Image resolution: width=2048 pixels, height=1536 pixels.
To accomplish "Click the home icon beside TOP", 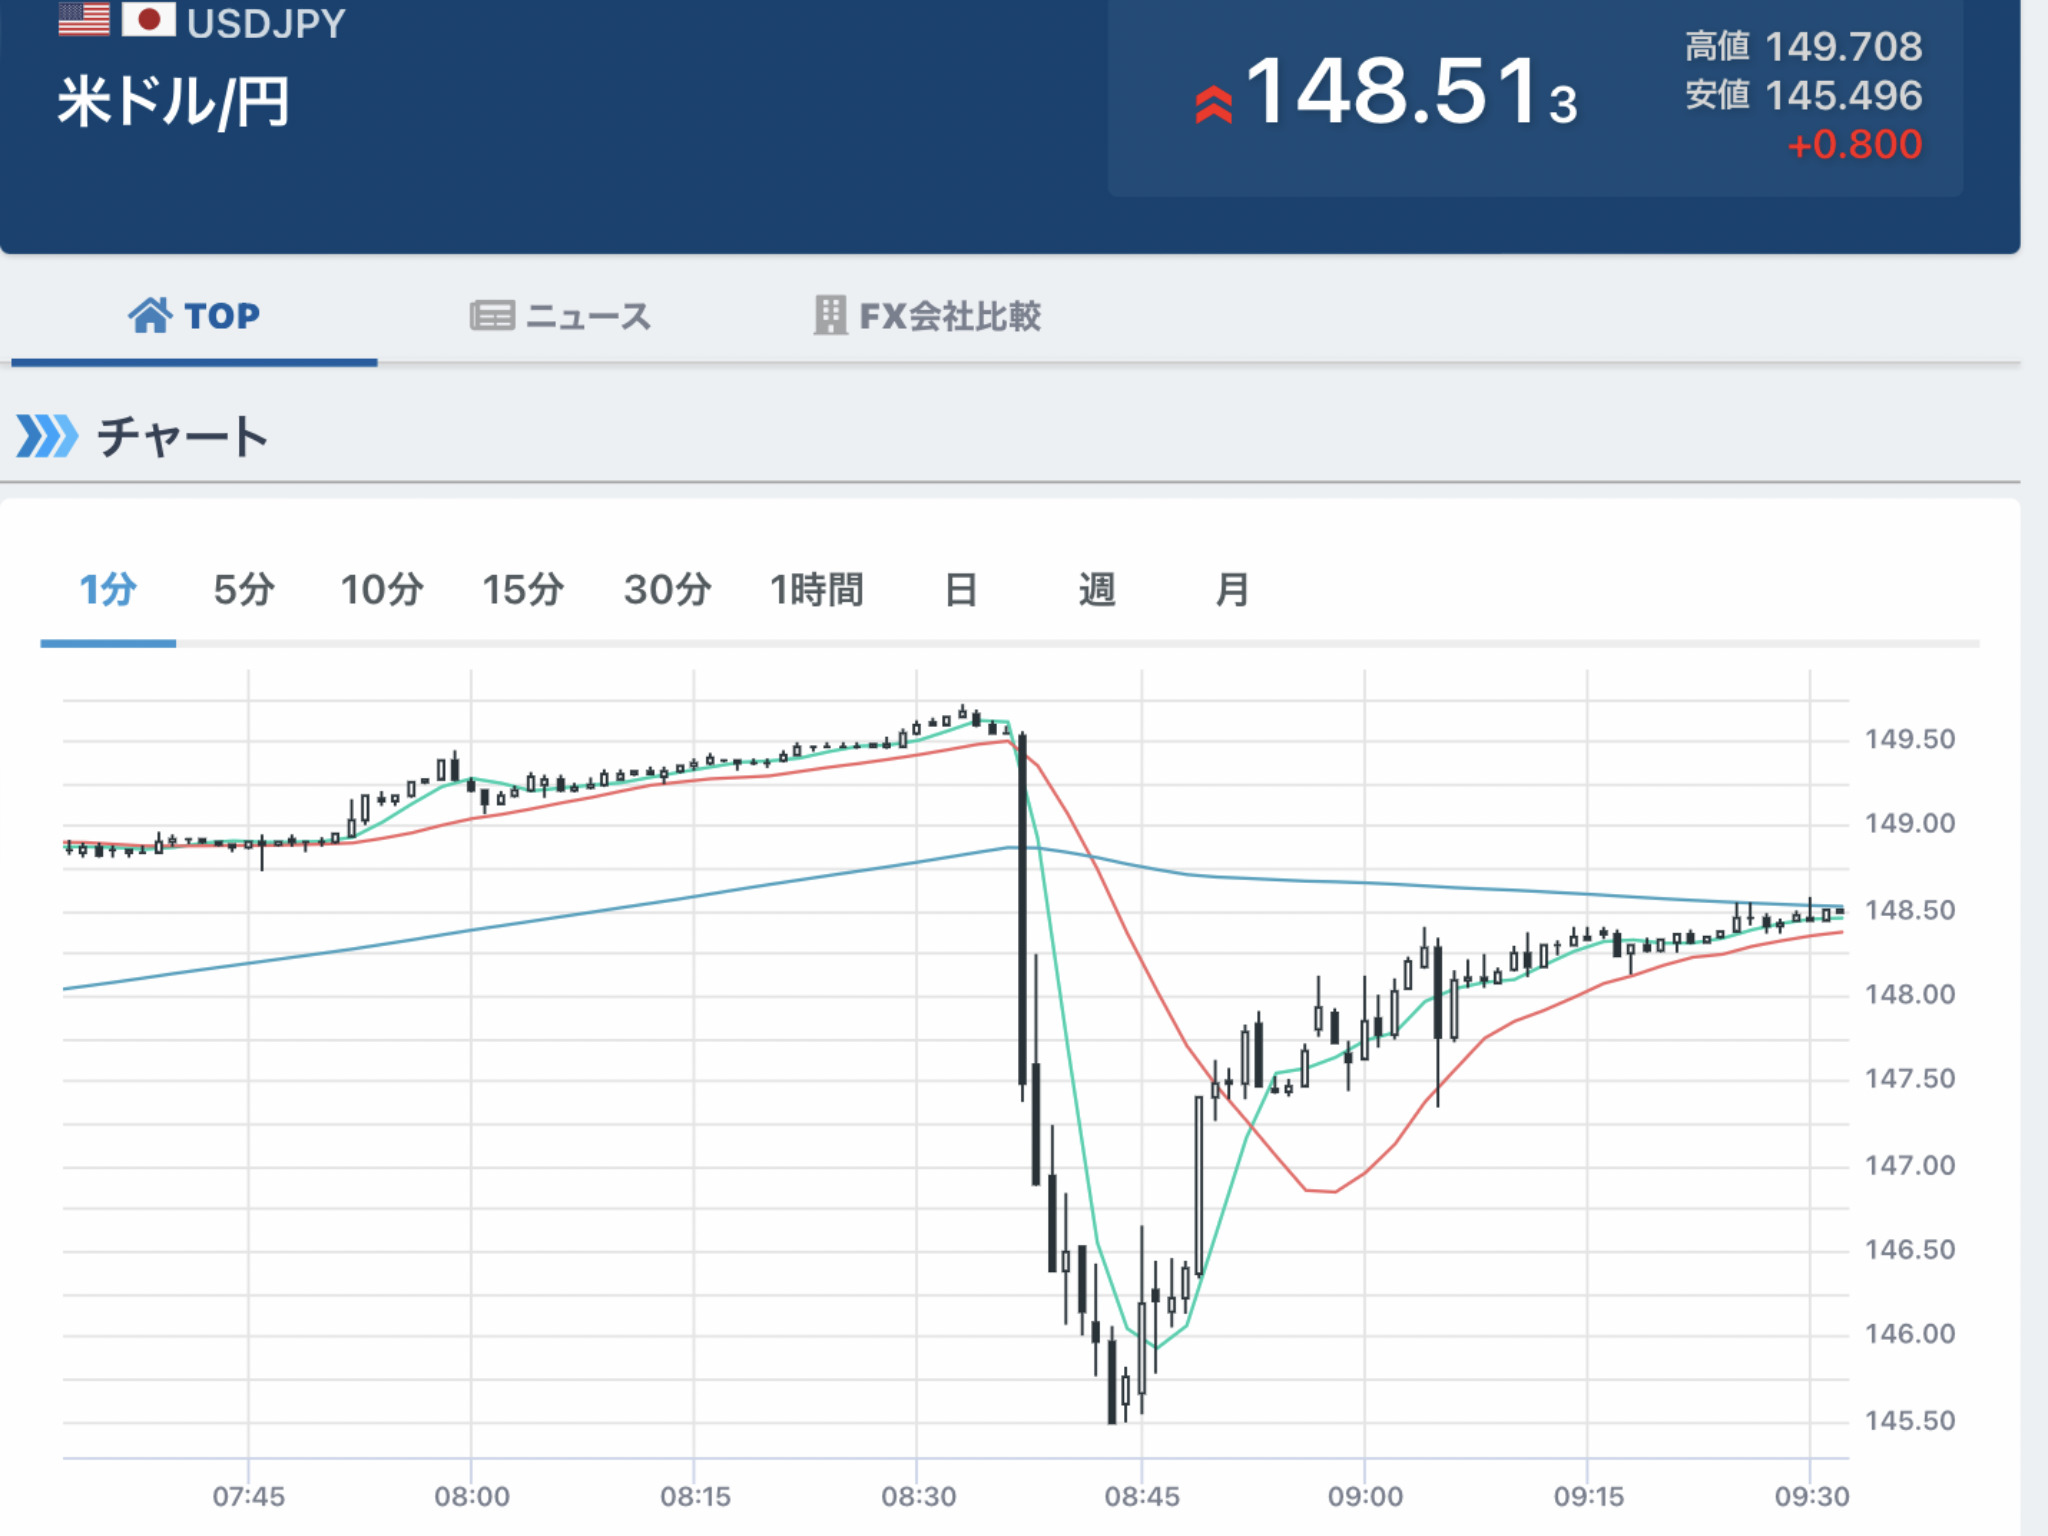I will tap(150, 316).
